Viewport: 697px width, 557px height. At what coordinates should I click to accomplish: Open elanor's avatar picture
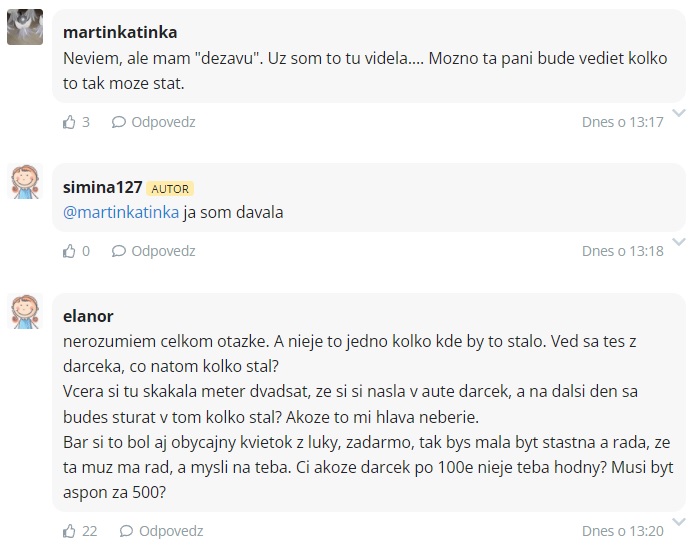[x=25, y=311]
